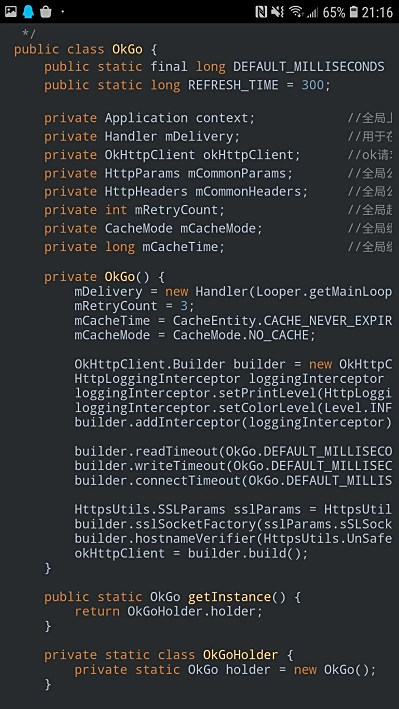399x709 pixels.
Task: Tap the gallery image notification icon
Action: [x=11, y=12]
